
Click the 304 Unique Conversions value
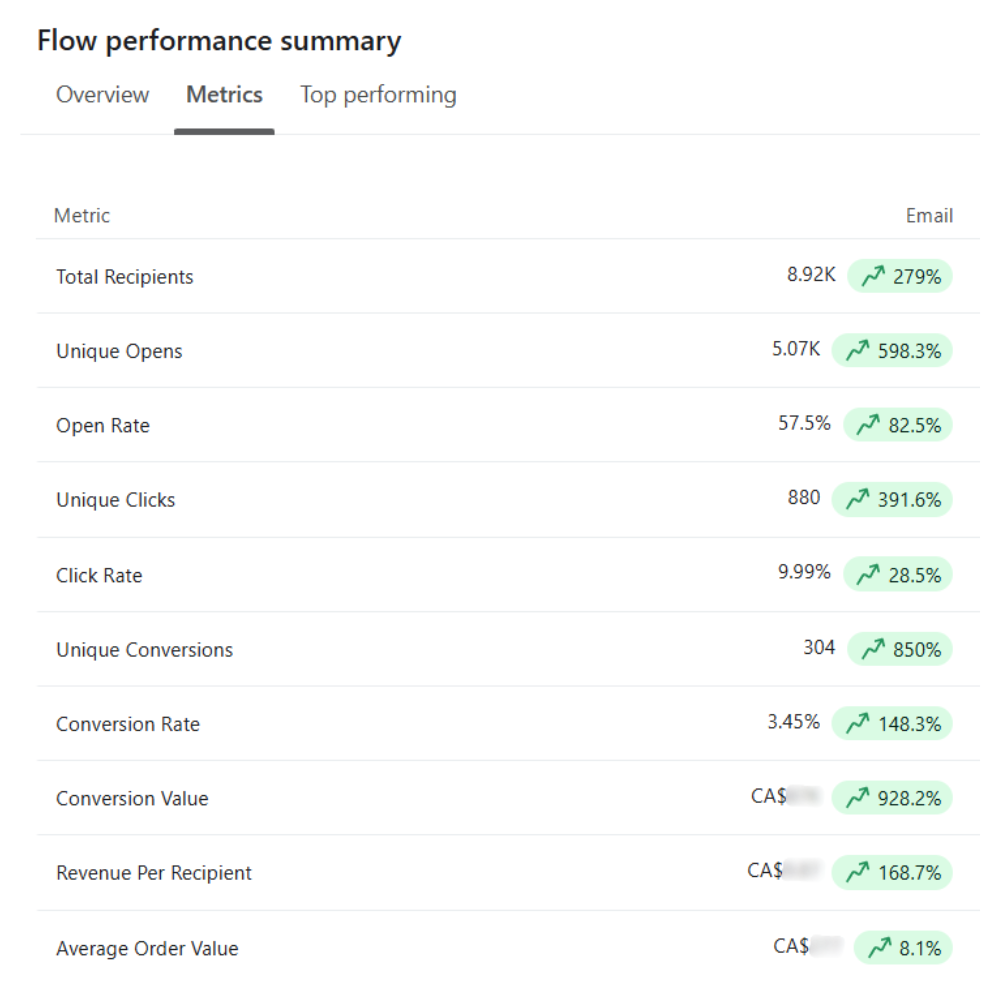tap(818, 647)
